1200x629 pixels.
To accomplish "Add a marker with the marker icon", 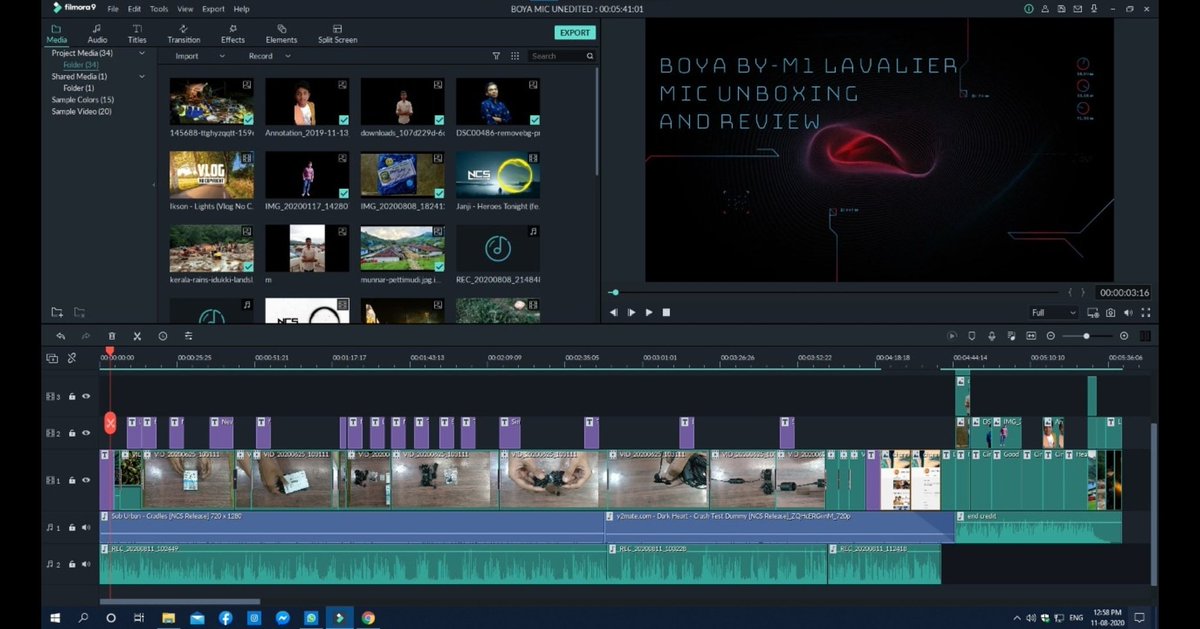I will click(971, 336).
